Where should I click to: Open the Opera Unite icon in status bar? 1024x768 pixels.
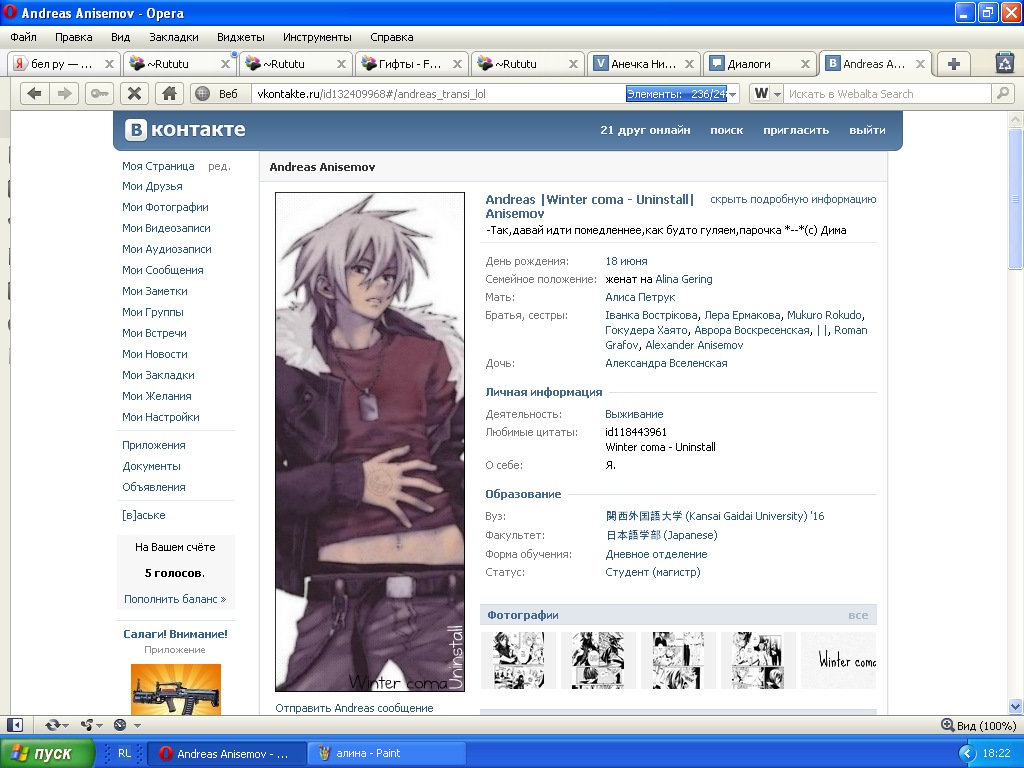coord(86,725)
